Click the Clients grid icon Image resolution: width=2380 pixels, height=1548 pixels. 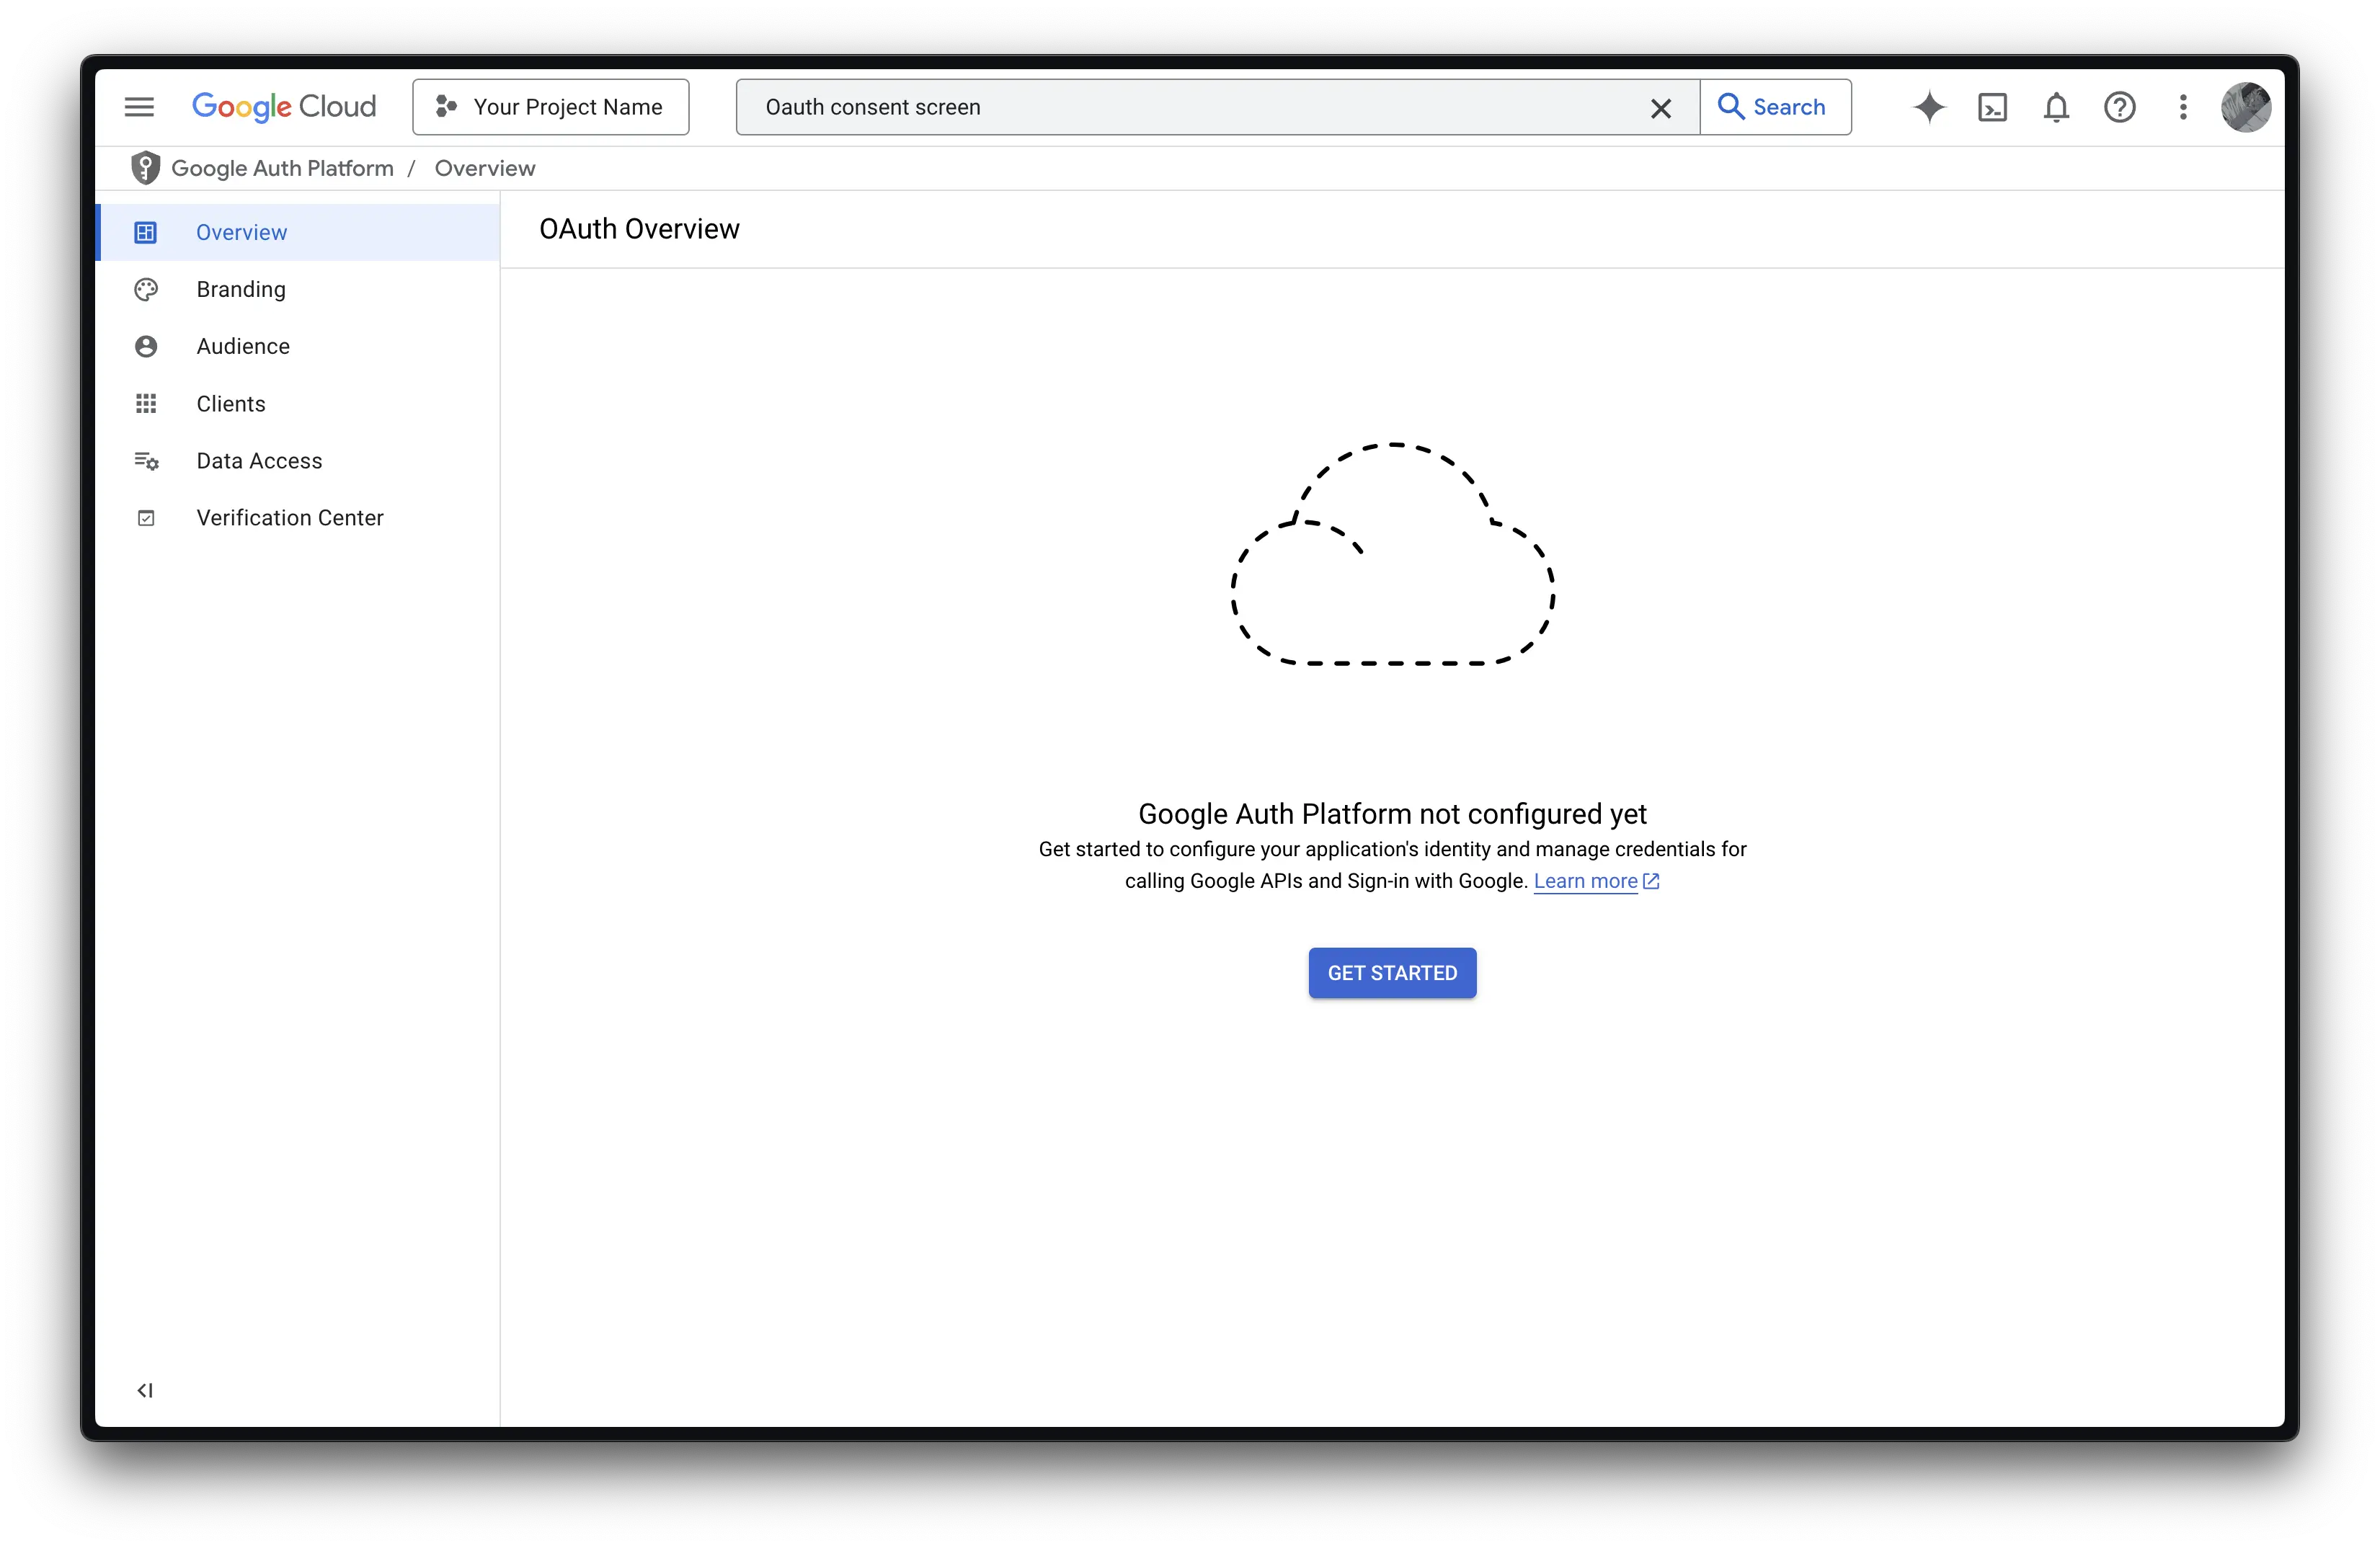[x=146, y=404]
